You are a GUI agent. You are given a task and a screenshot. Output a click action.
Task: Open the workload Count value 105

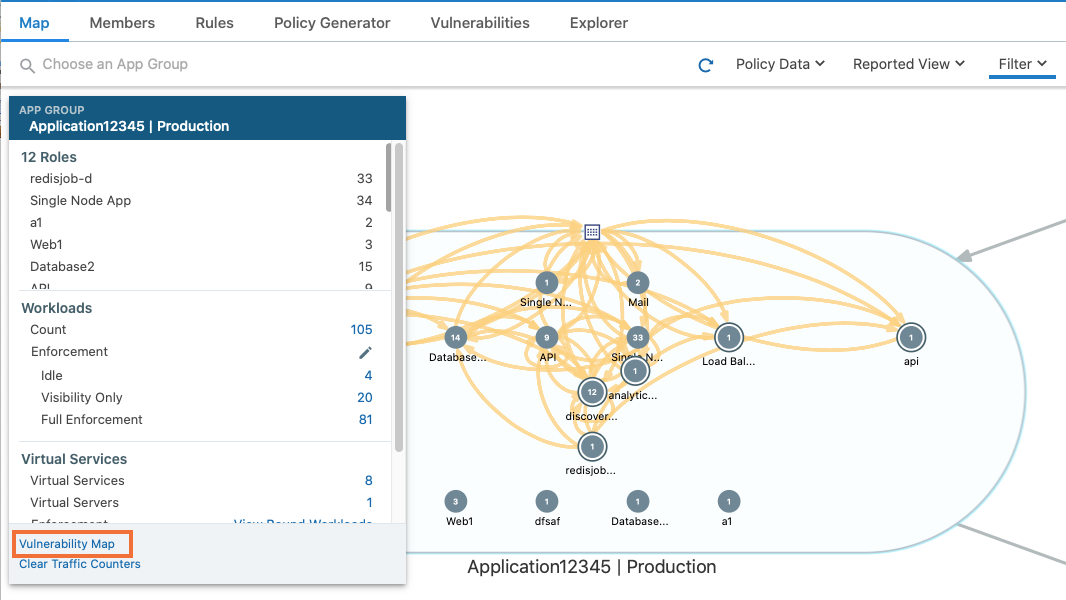(x=361, y=330)
